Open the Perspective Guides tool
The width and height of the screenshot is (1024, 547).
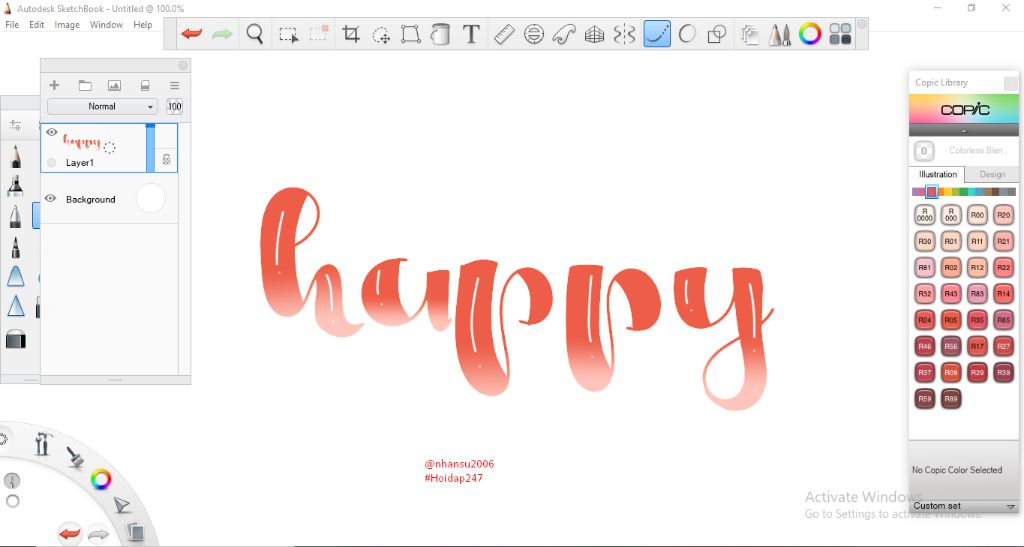(594, 34)
